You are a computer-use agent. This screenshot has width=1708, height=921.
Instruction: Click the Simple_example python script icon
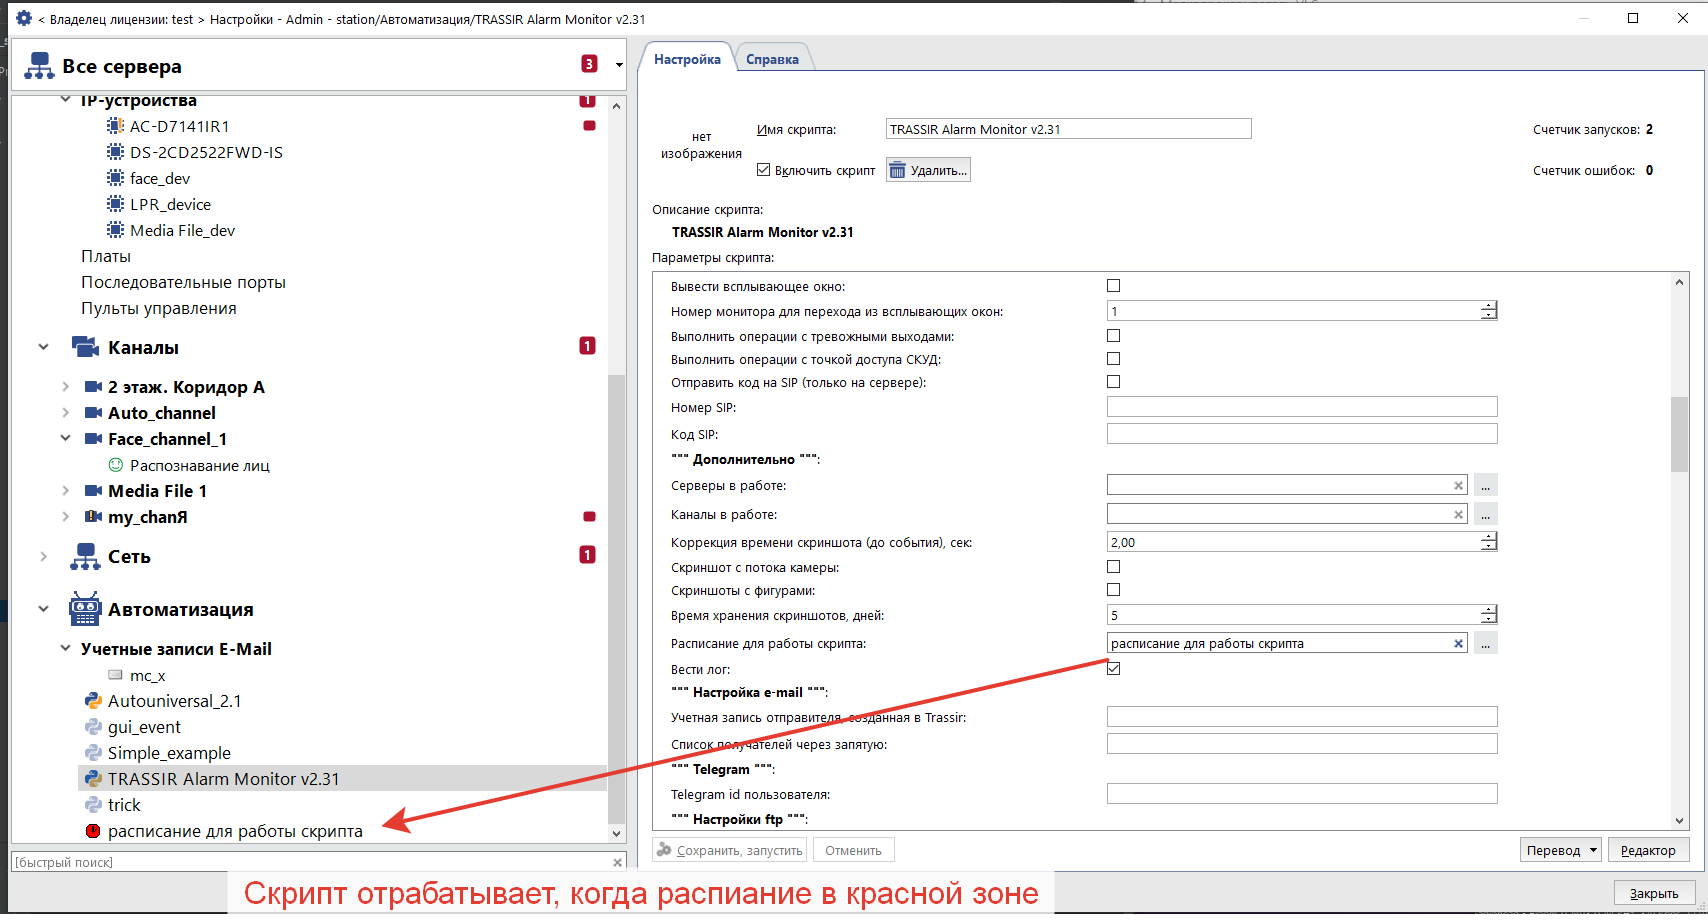pyautogui.click(x=93, y=753)
